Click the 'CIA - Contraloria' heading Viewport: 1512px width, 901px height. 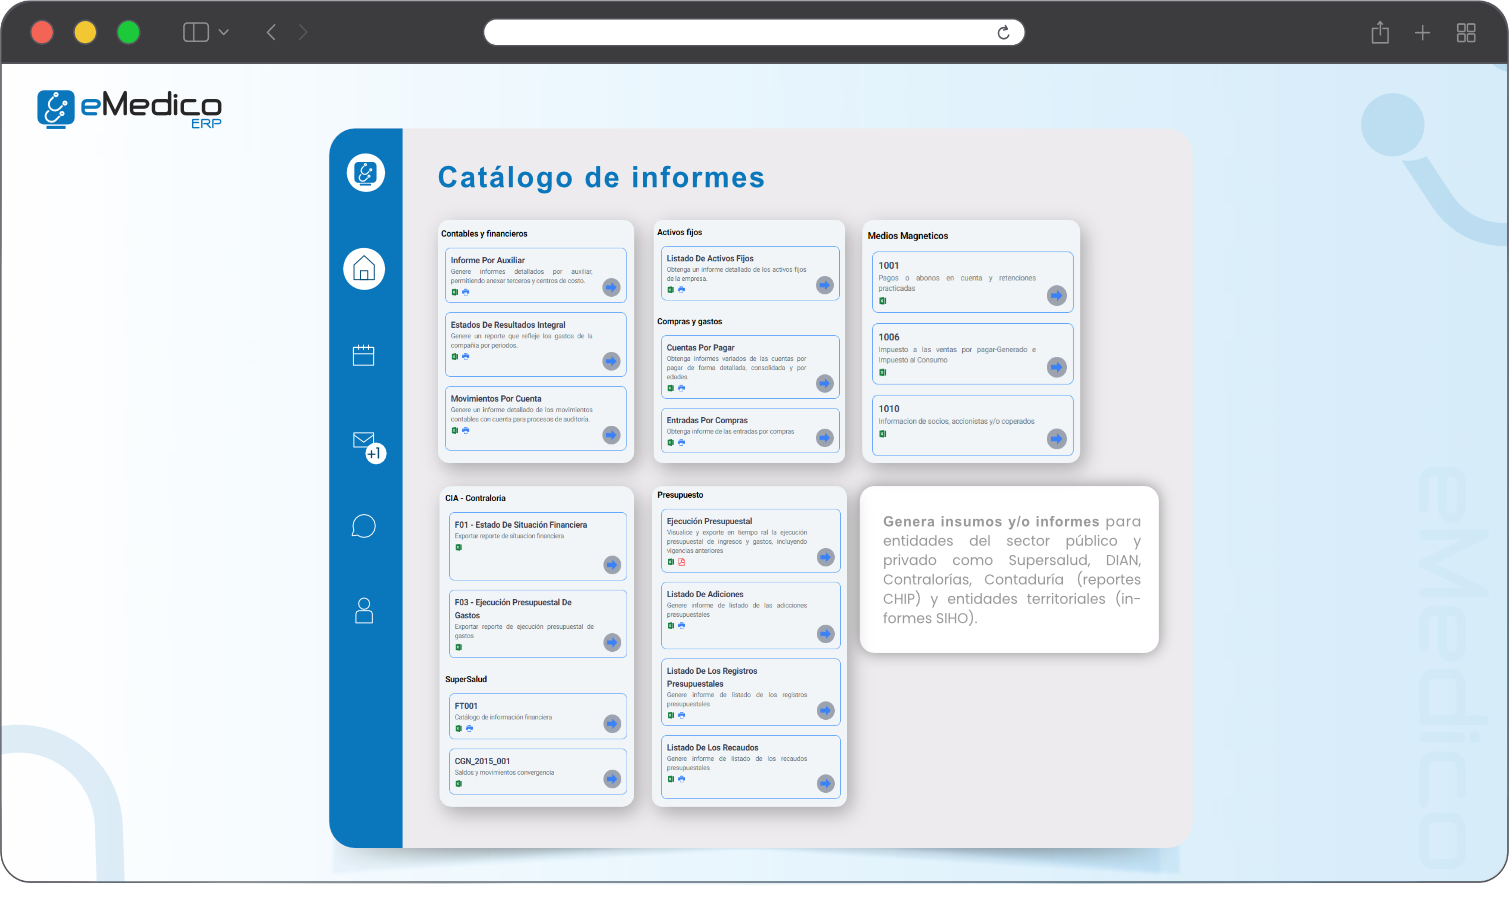click(x=475, y=498)
